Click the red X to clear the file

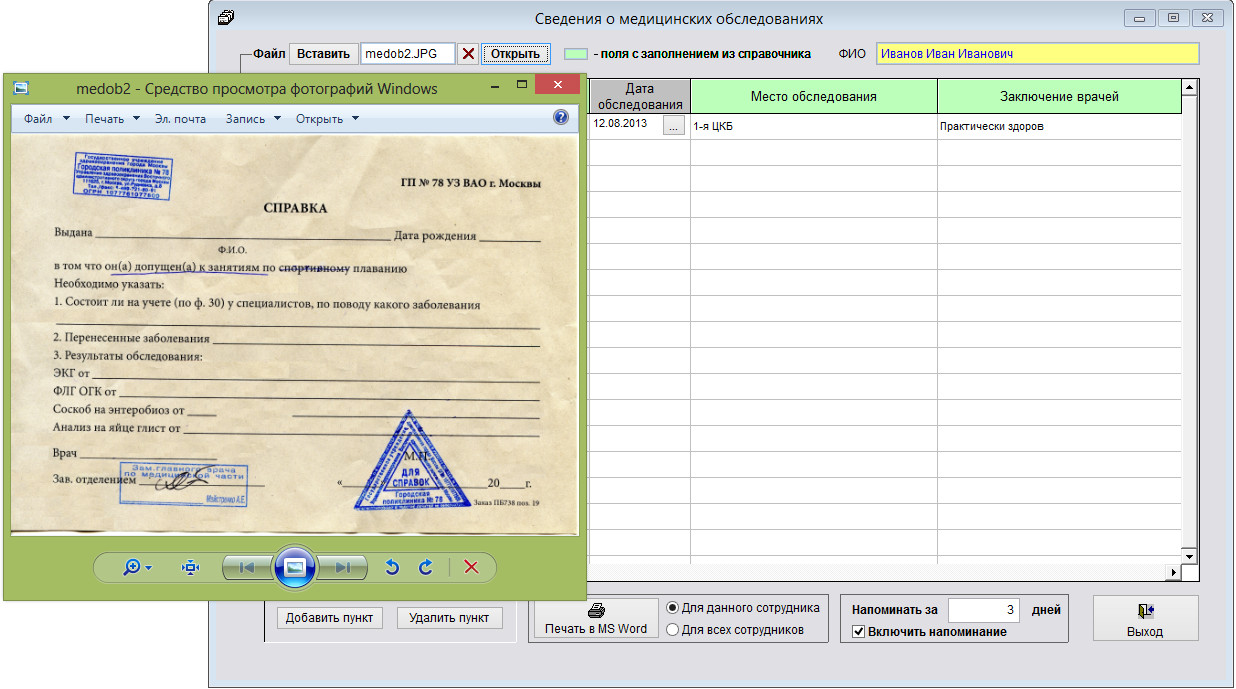pos(467,54)
